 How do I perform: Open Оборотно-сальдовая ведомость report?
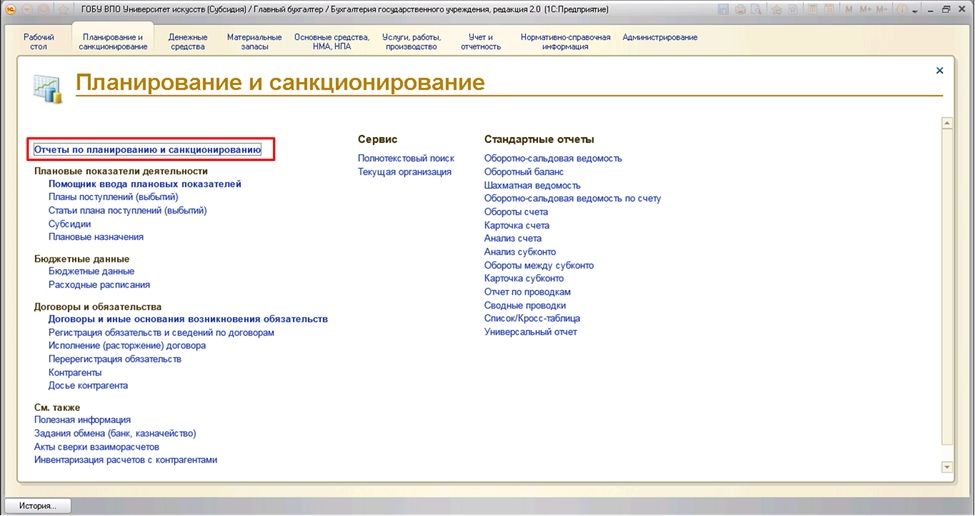pos(552,158)
